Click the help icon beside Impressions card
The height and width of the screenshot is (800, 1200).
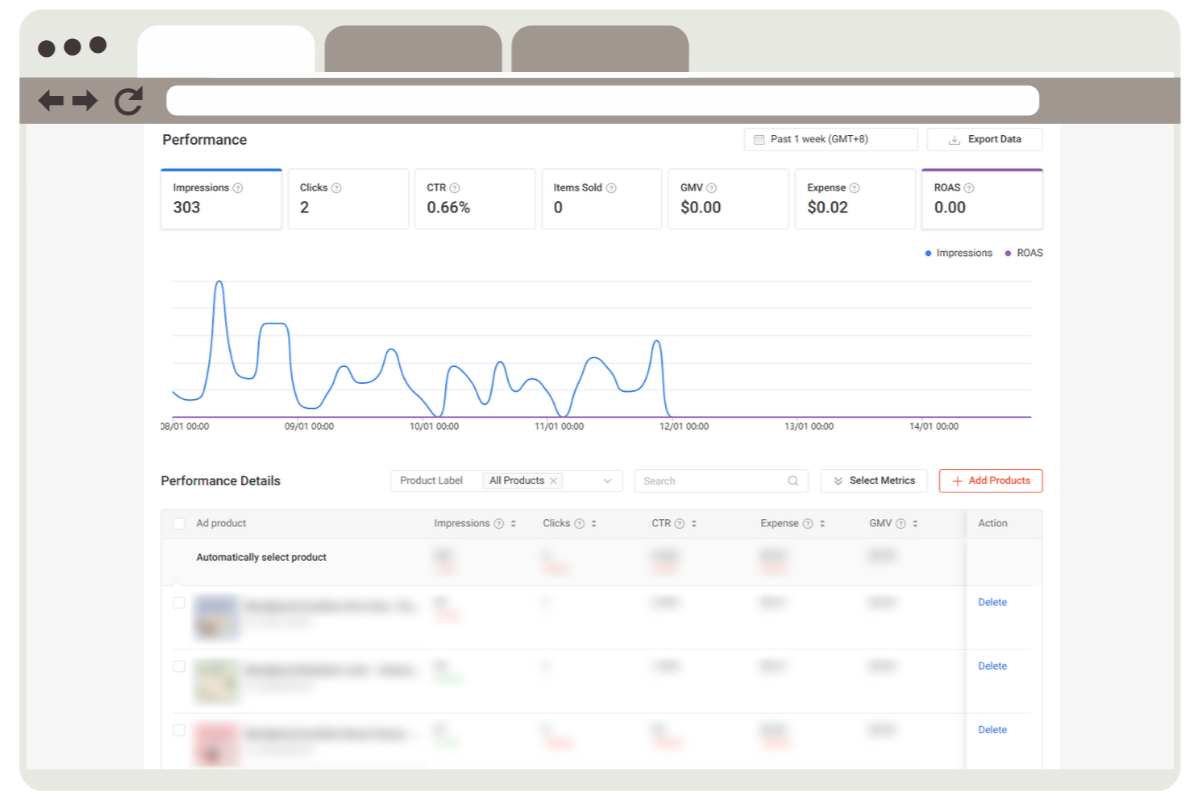(x=238, y=188)
